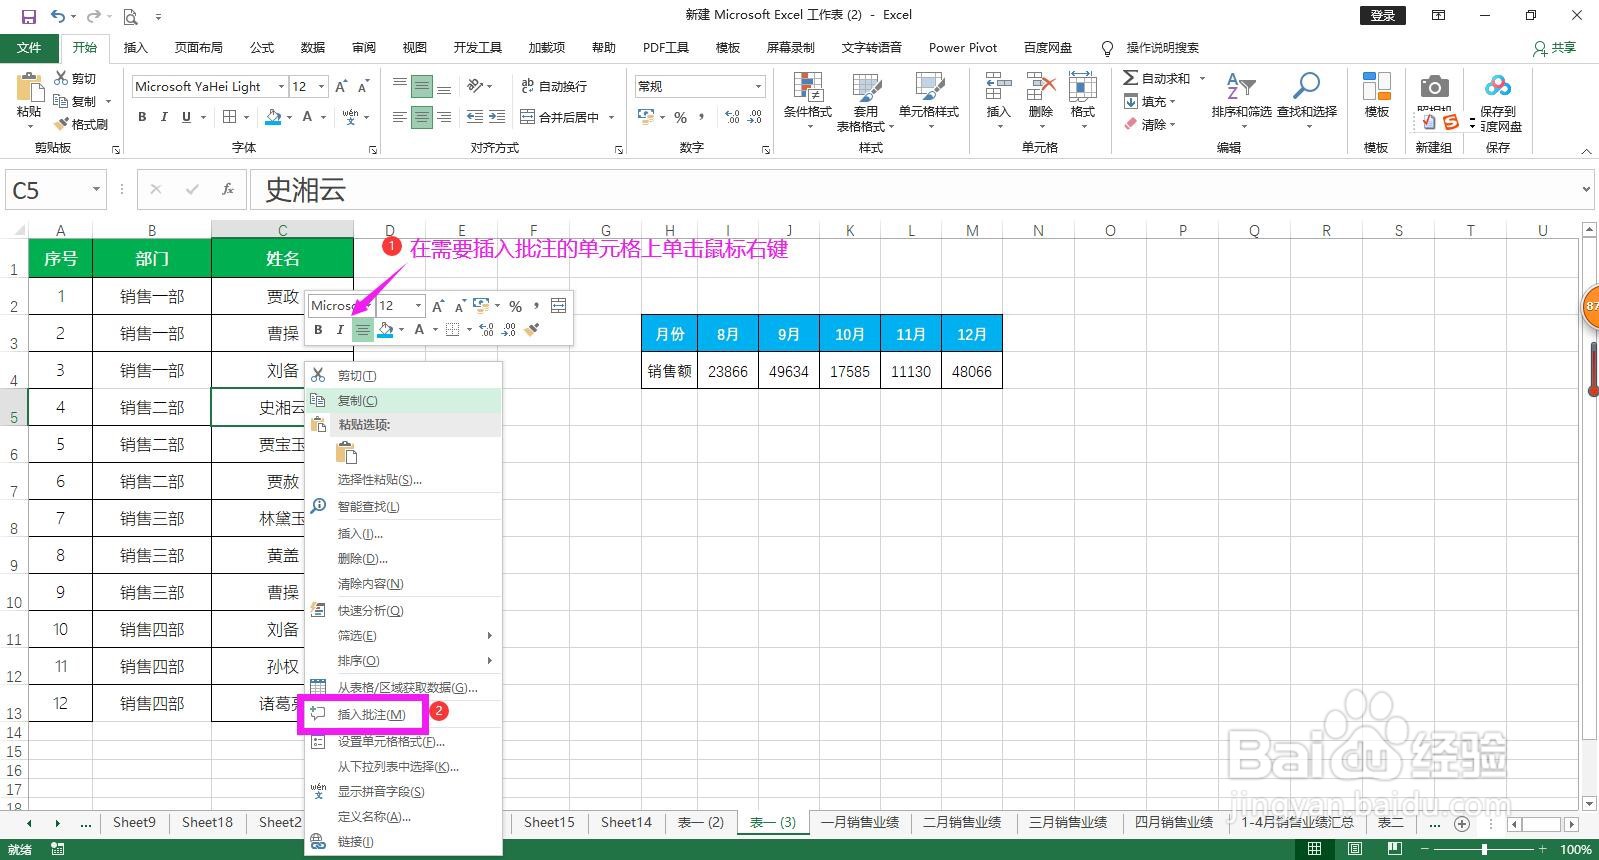The width and height of the screenshot is (1599, 860).
Task: Click the Format Painter icon (格式刷)
Action: pos(61,124)
